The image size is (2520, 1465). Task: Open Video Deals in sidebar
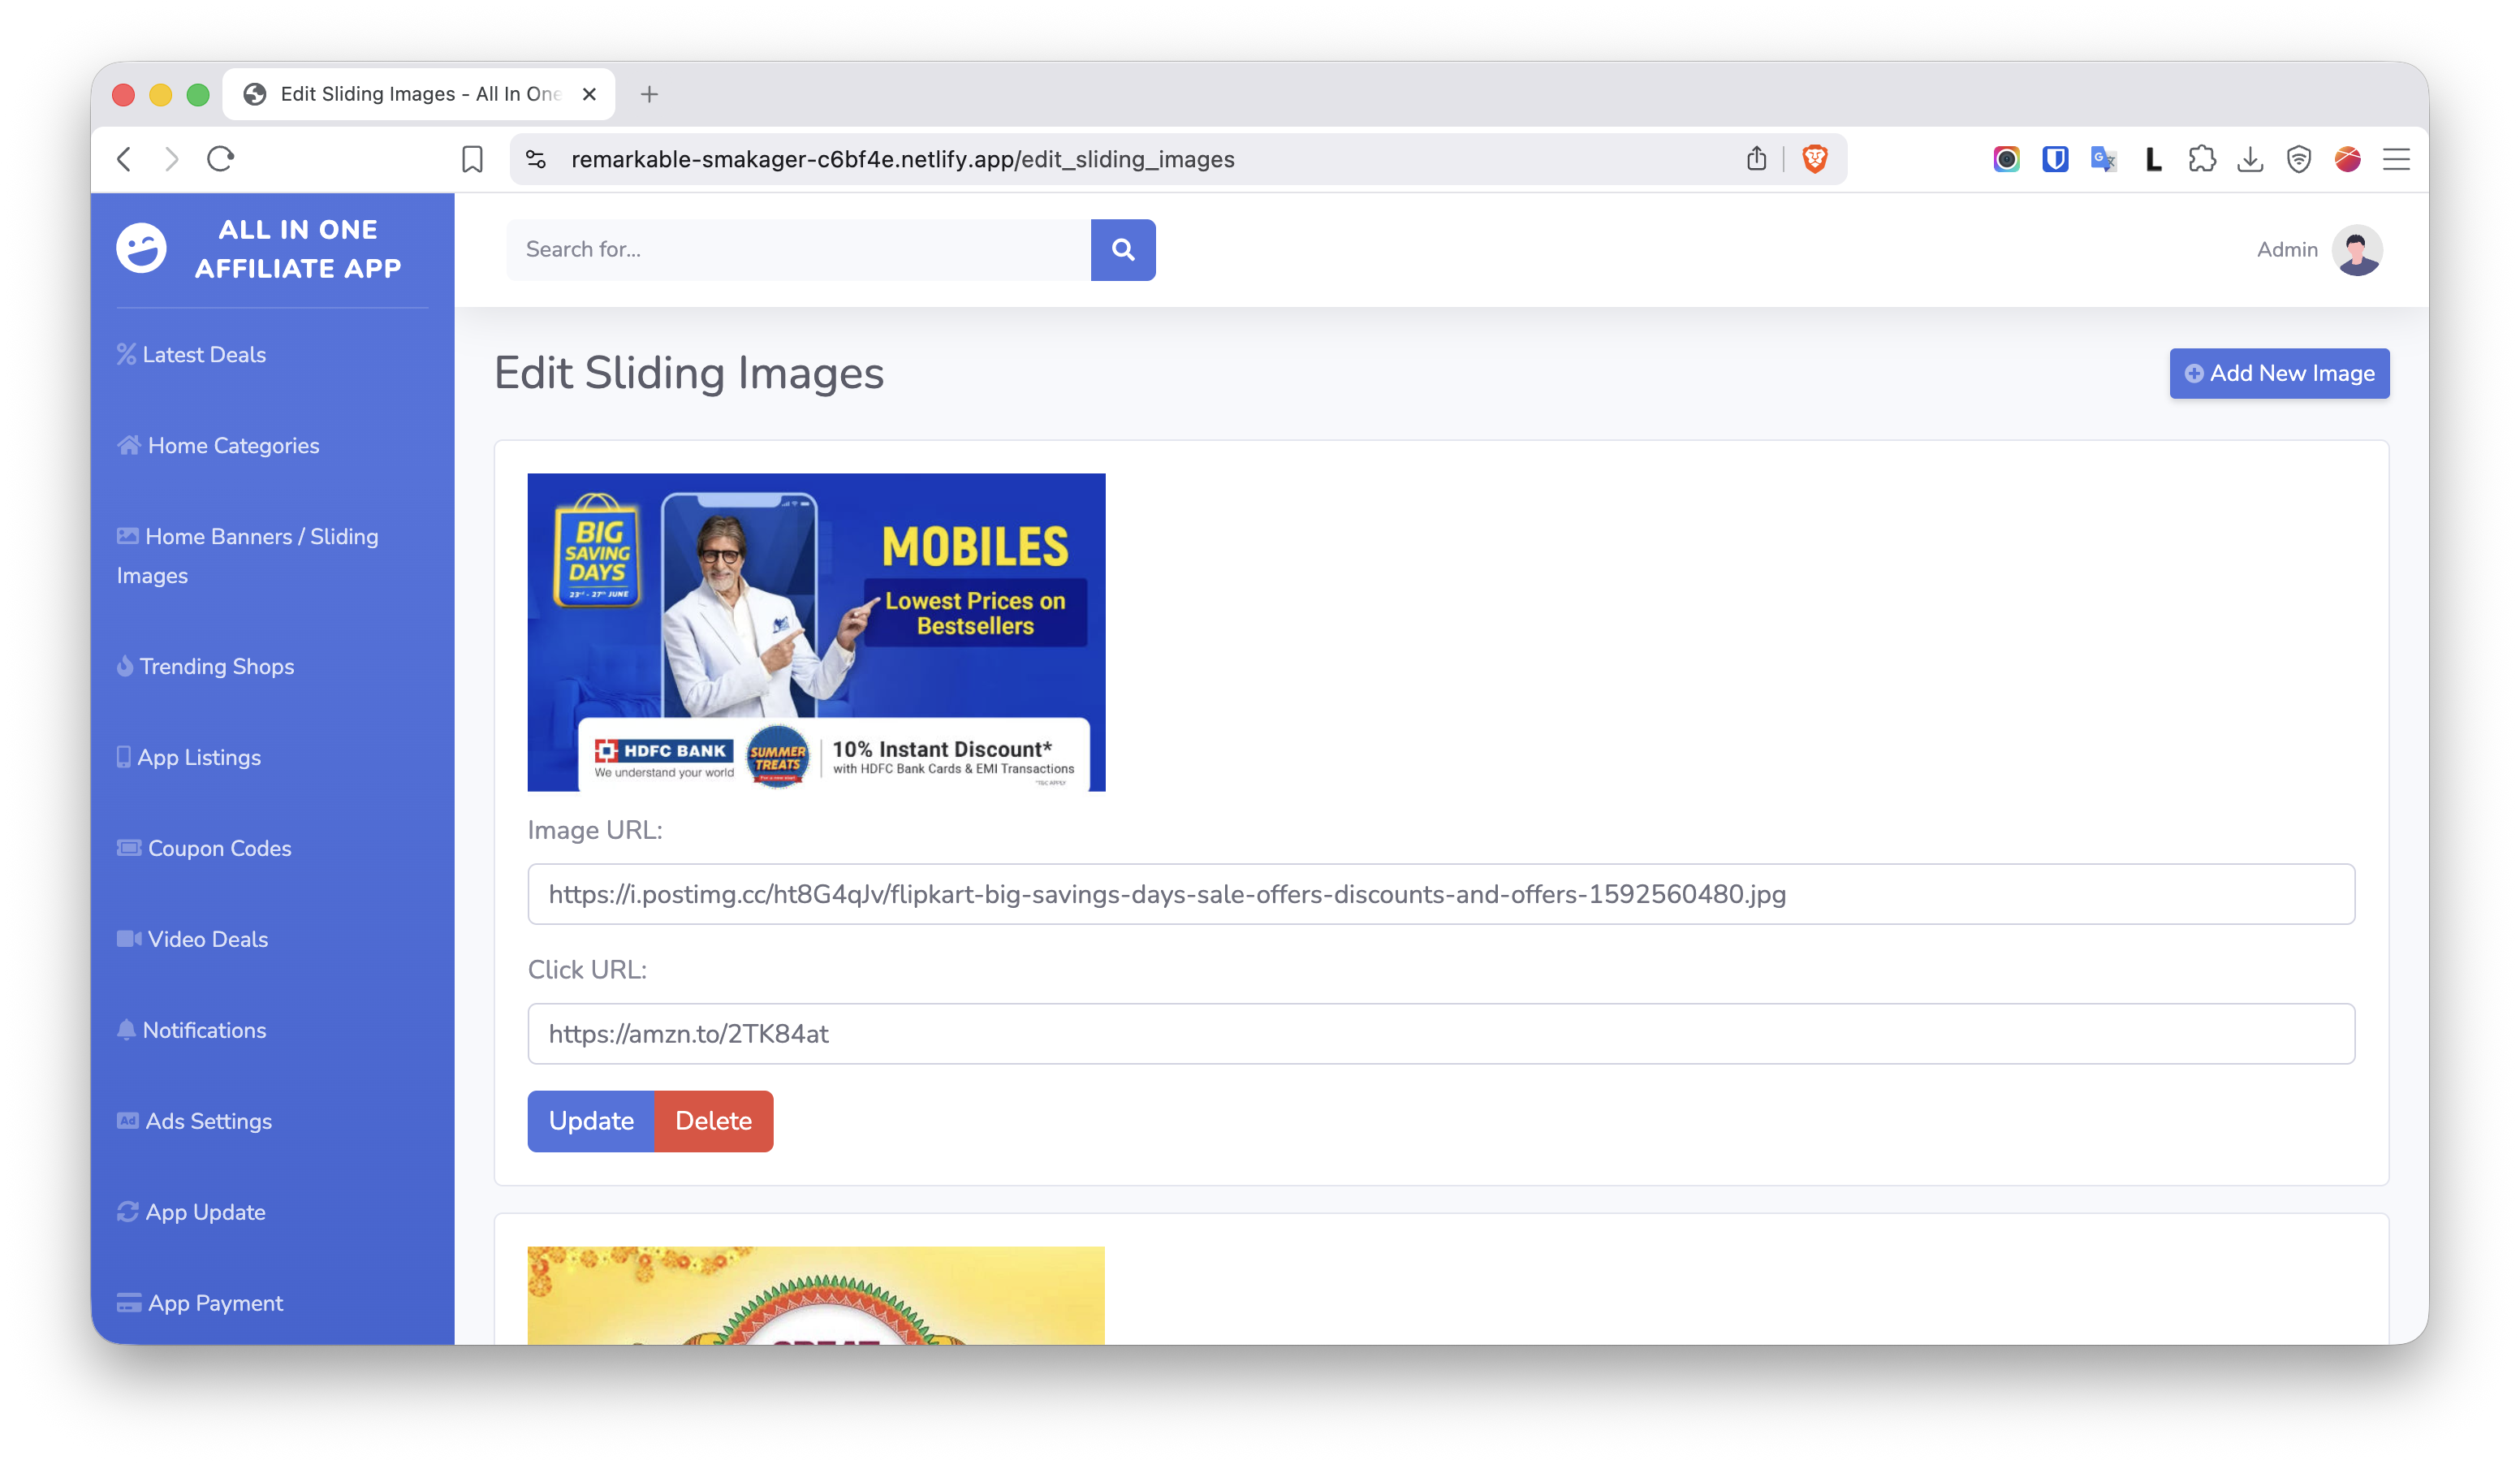click(x=192, y=939)
